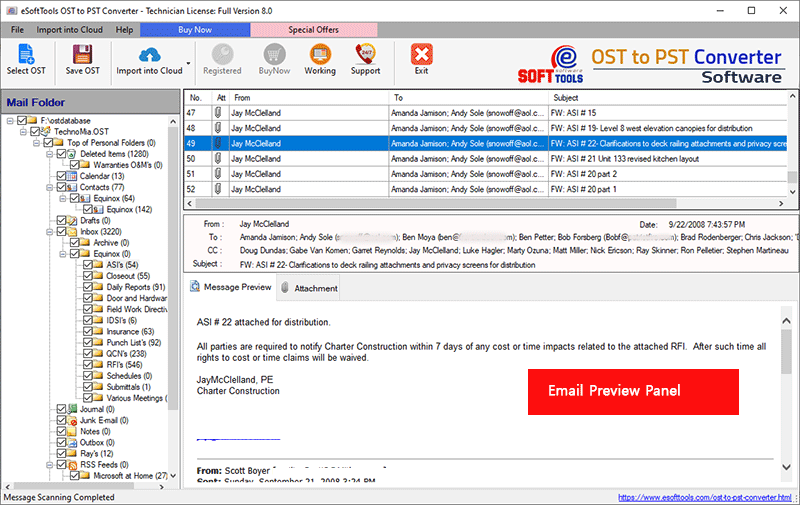Toggle the RFI's (546) checkbox

point(88,365)
